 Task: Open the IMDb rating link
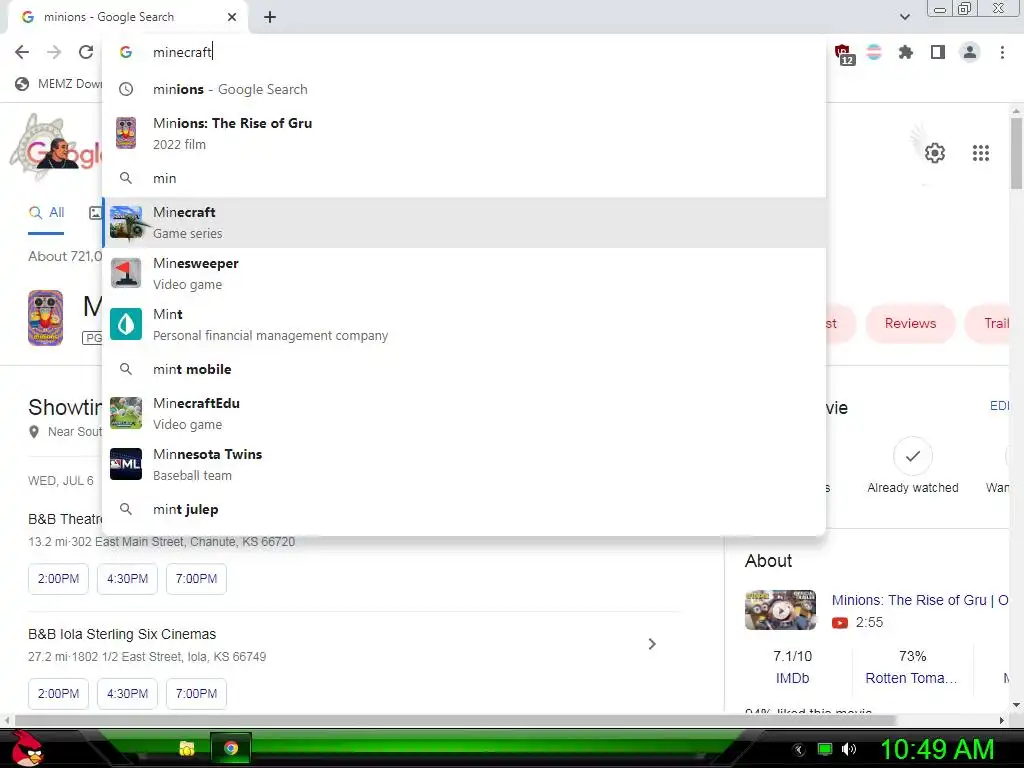(792, 679)
